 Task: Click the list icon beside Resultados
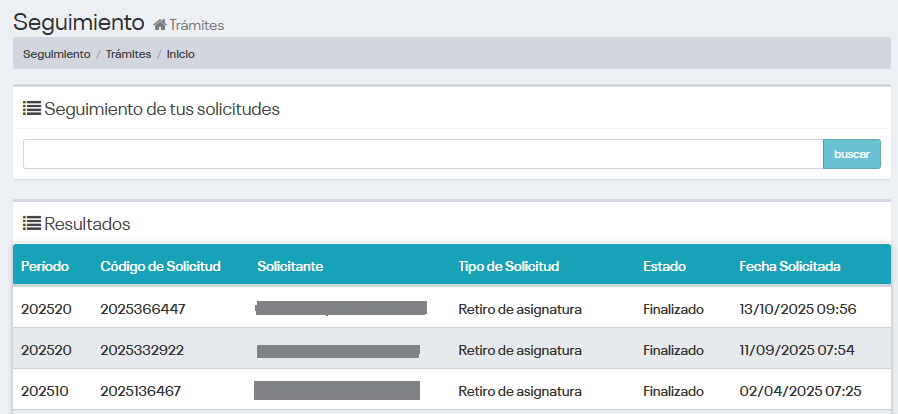tap(32, 224)
